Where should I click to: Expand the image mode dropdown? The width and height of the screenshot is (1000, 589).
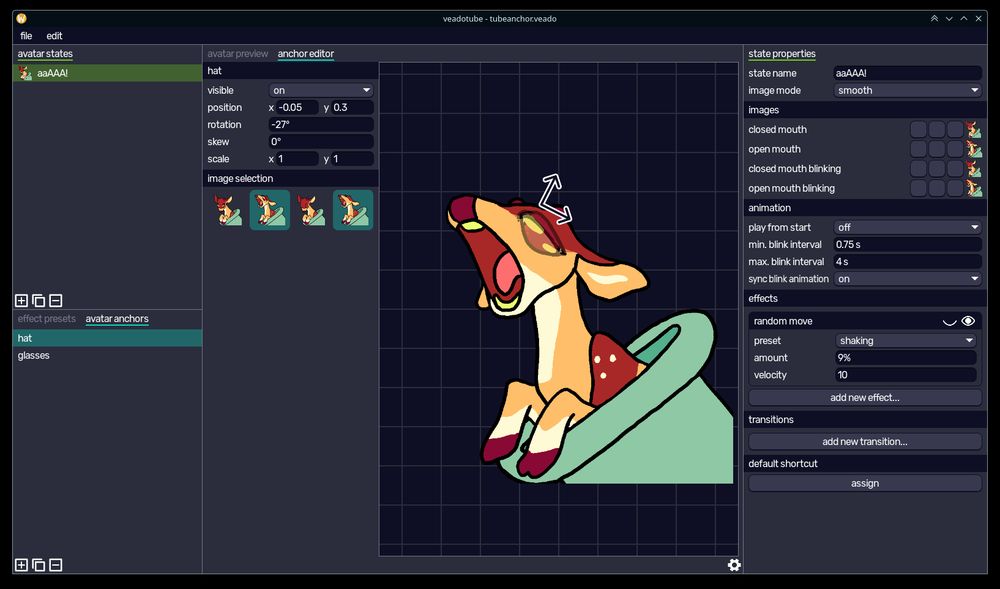point(907,90)
